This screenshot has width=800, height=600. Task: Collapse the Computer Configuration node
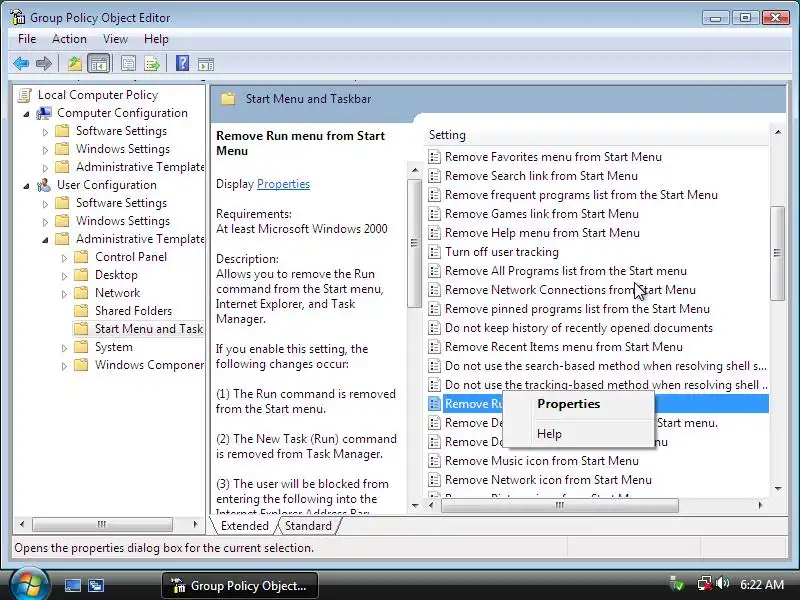coord(26,114)
